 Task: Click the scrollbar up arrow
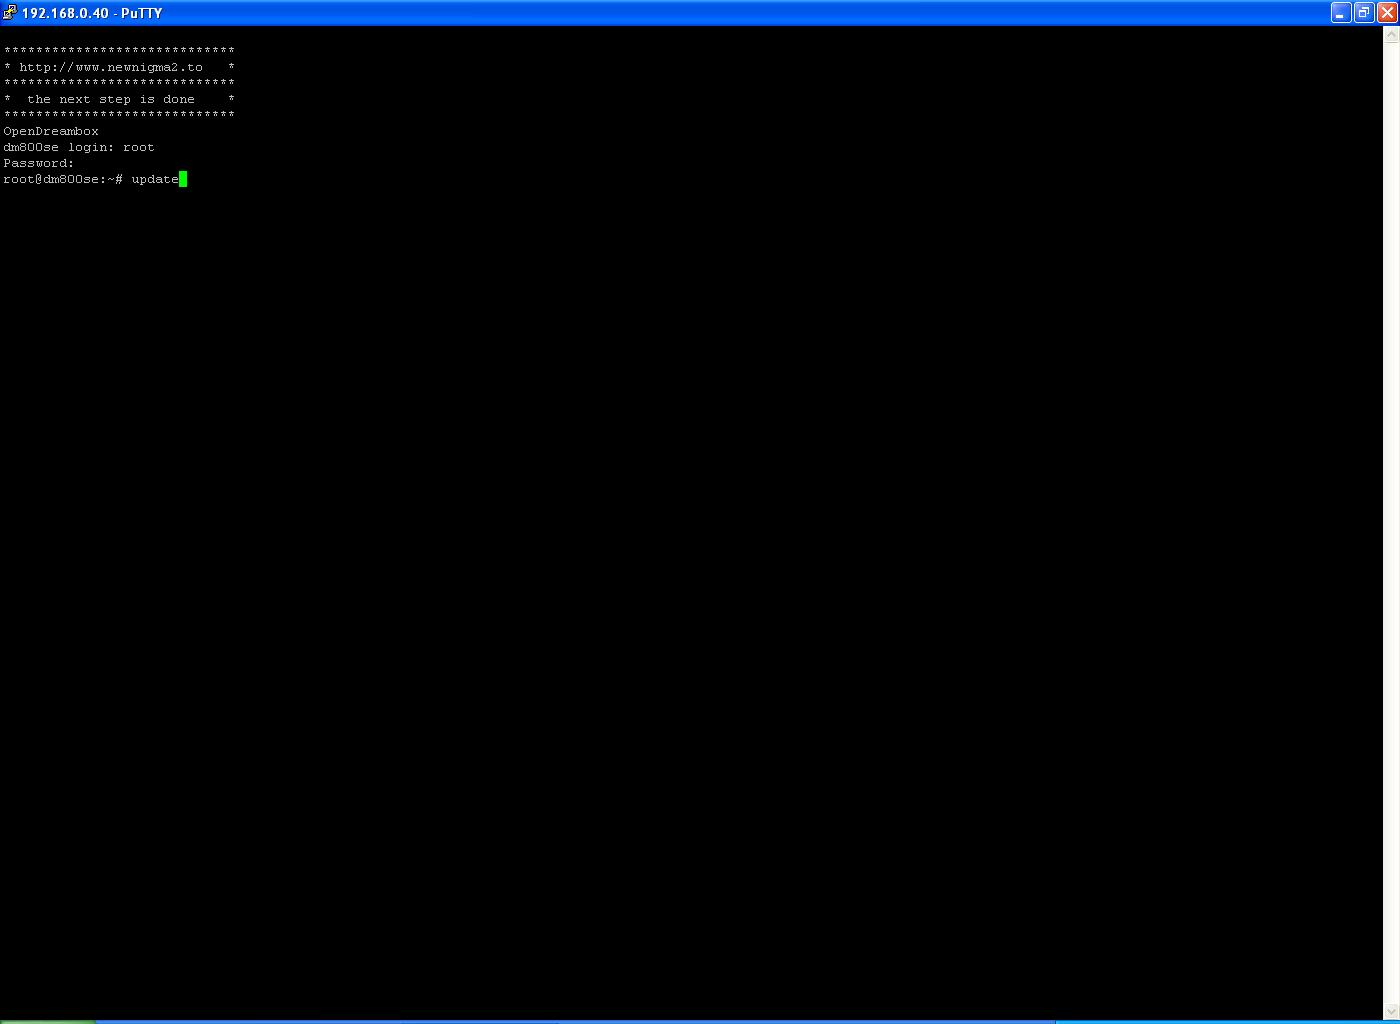(1391, 35)
